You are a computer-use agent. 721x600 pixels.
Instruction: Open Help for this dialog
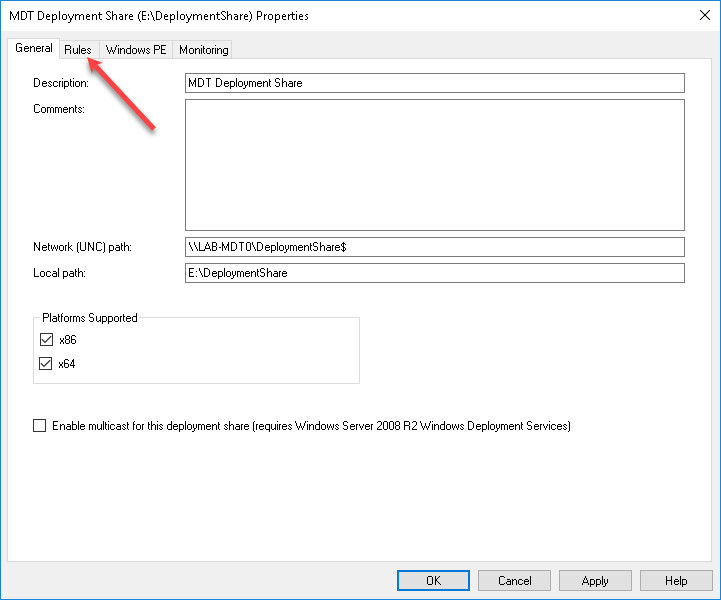676,581
